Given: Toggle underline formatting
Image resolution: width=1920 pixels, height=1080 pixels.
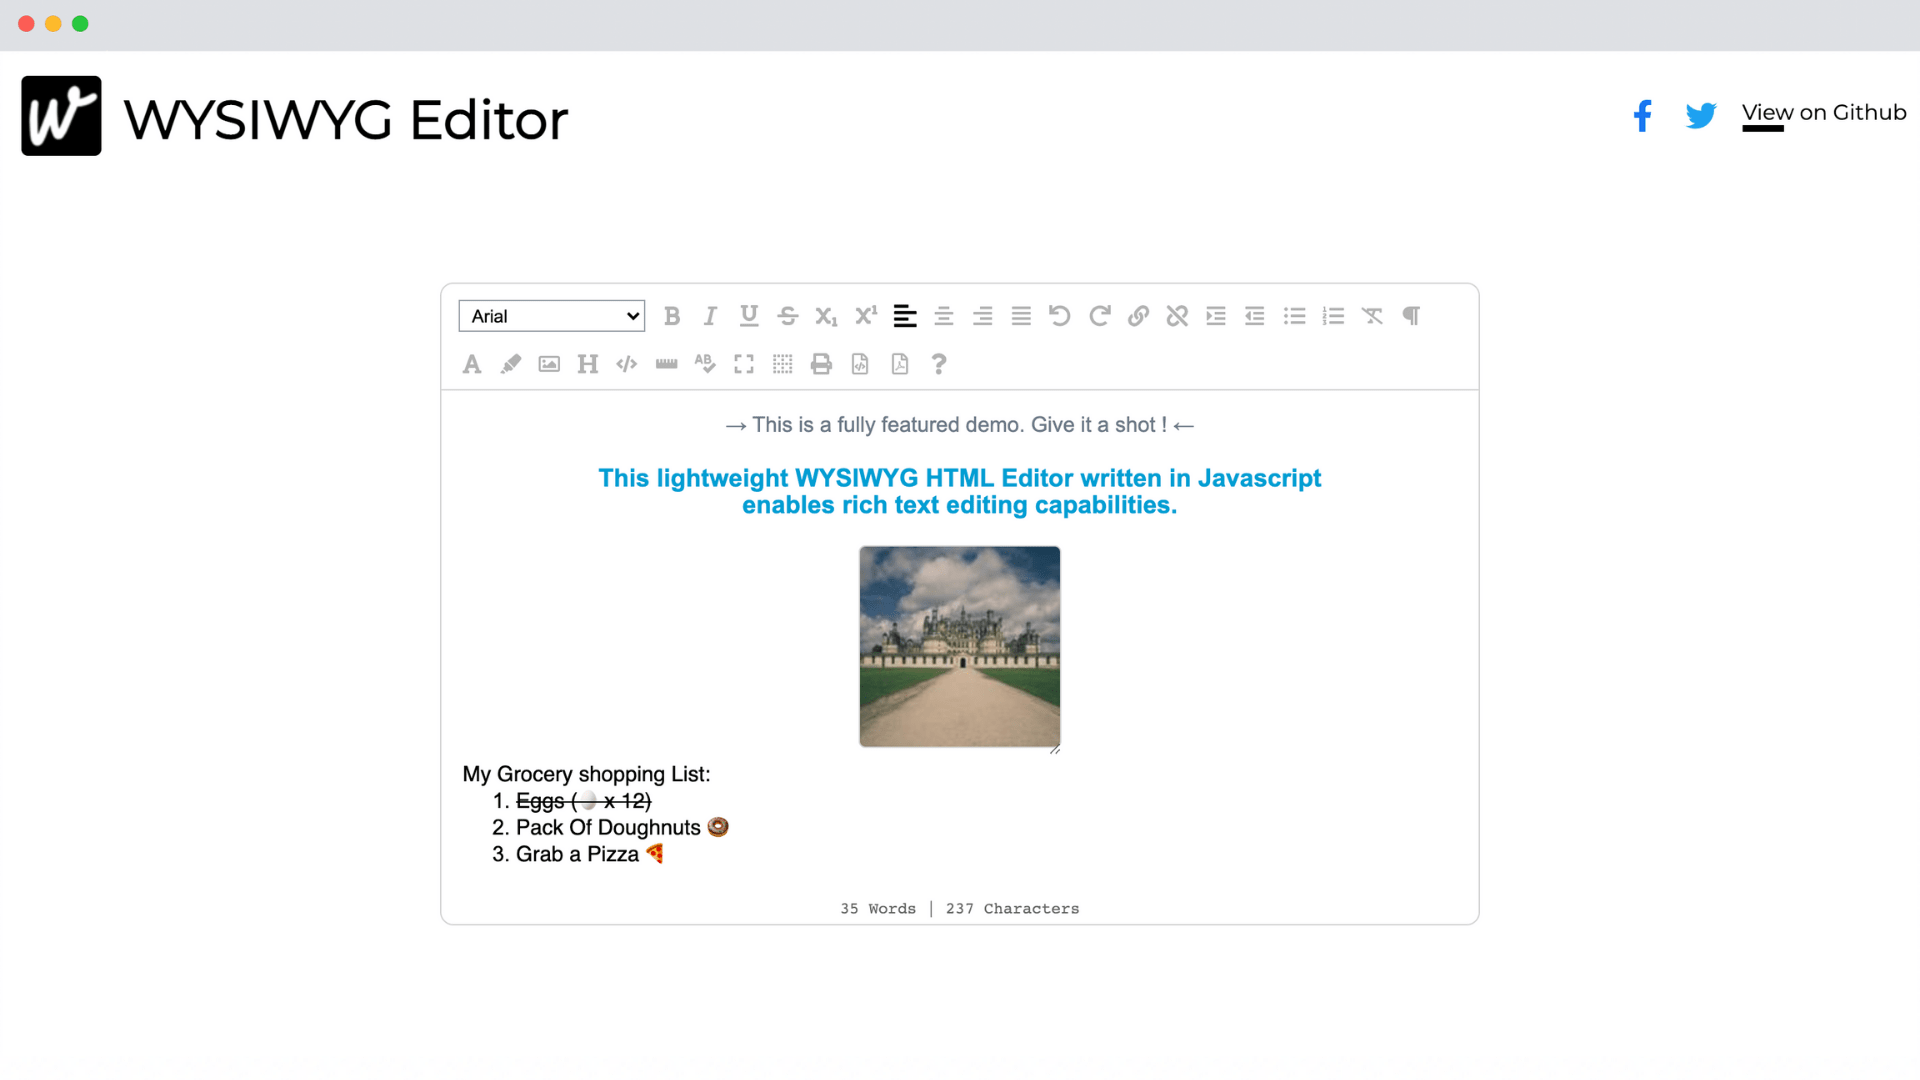Looking at the screenshot, I should point(749,316).
